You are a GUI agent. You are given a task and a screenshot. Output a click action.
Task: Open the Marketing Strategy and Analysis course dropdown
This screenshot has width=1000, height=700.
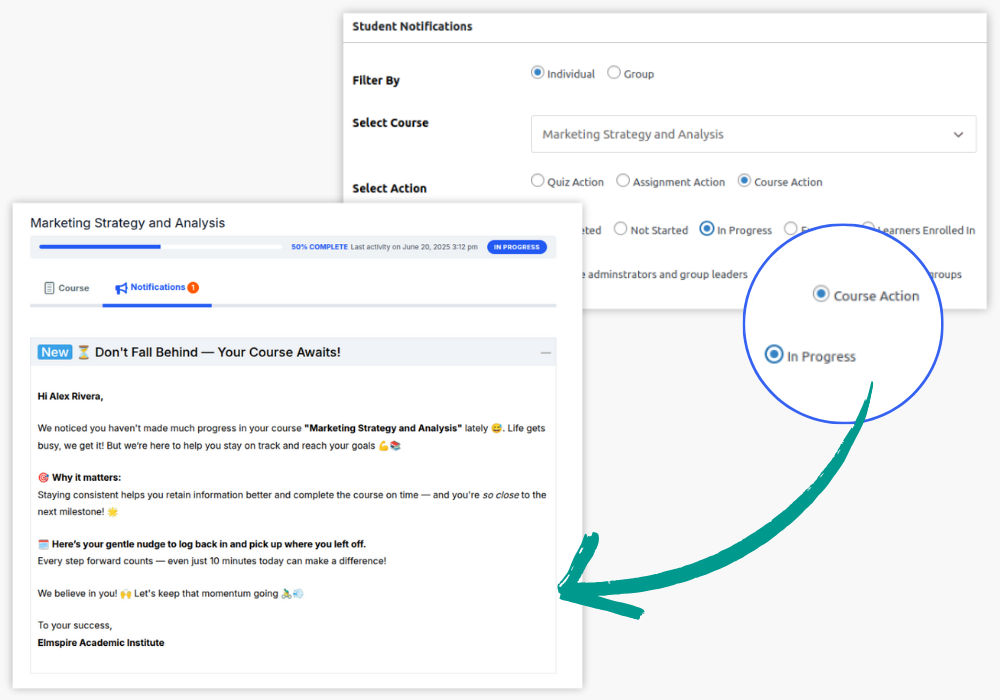pos(753,135)
